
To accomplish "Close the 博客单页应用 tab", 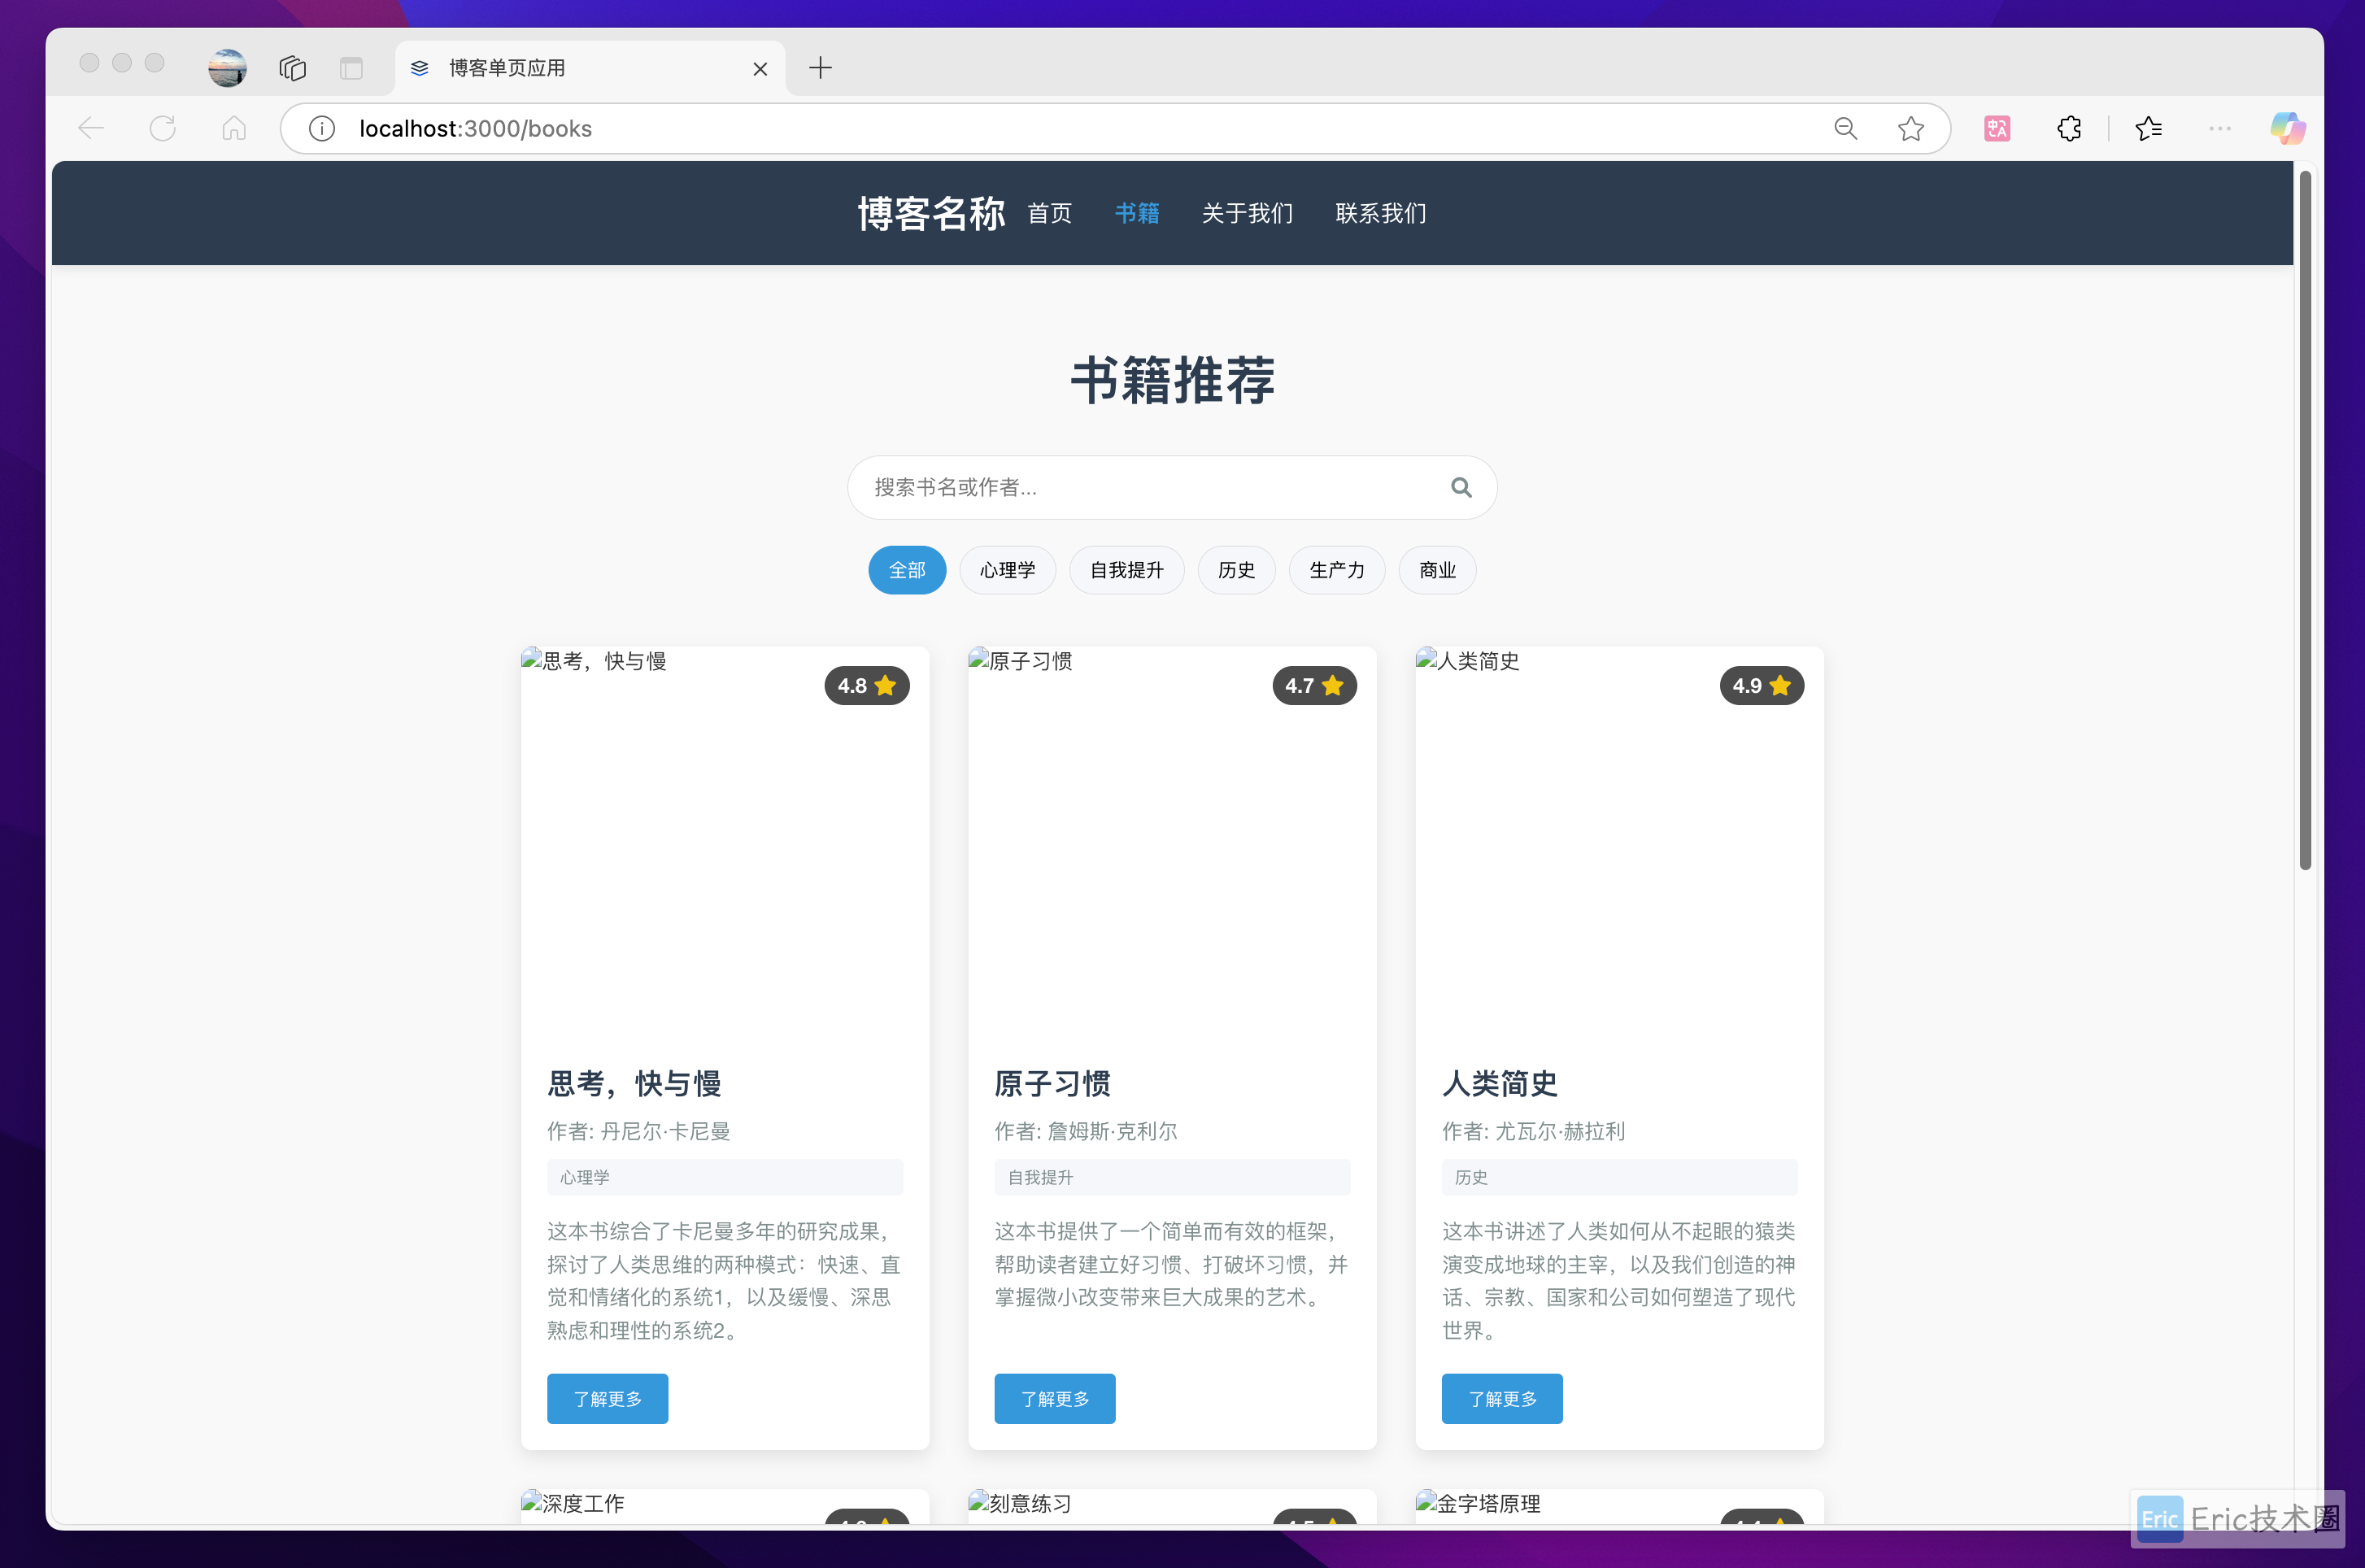I will pos(760,68).
